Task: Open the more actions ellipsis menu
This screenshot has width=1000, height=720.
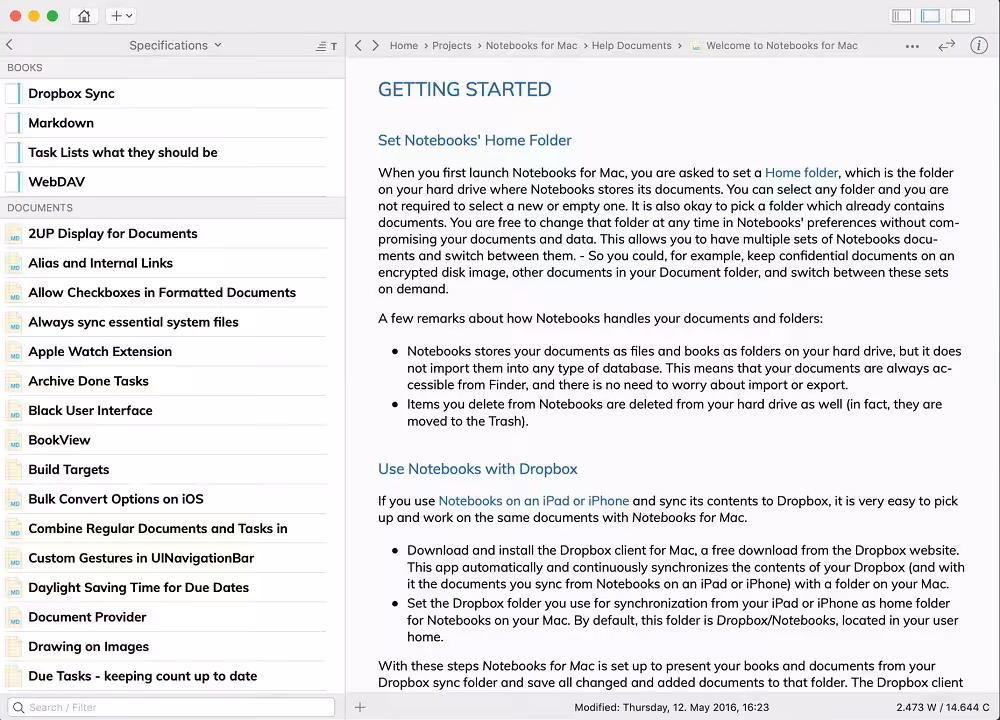Action: (x=912, y=46)
